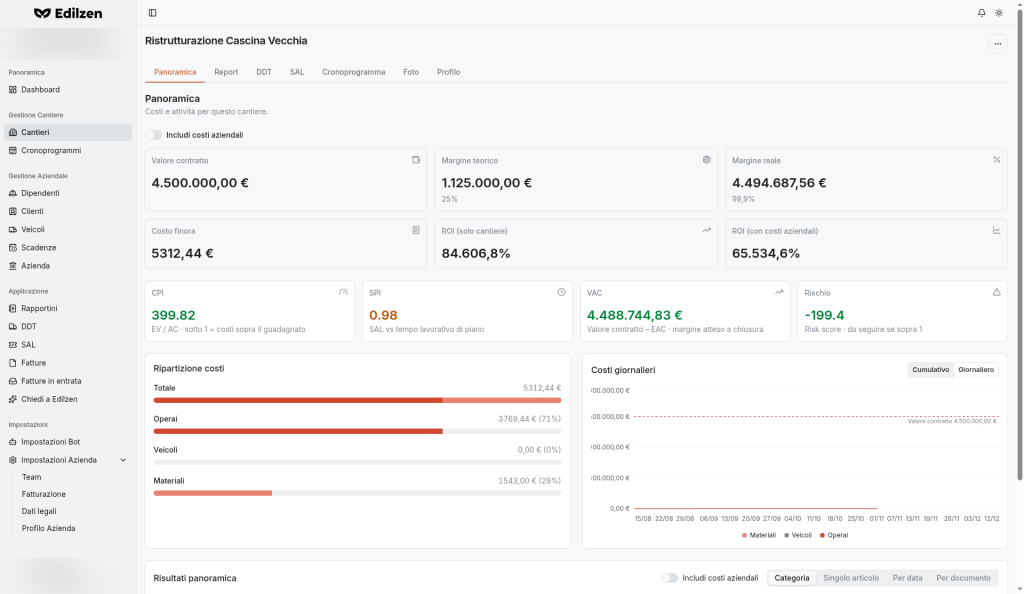Switch theme with the sun icon

999,13
